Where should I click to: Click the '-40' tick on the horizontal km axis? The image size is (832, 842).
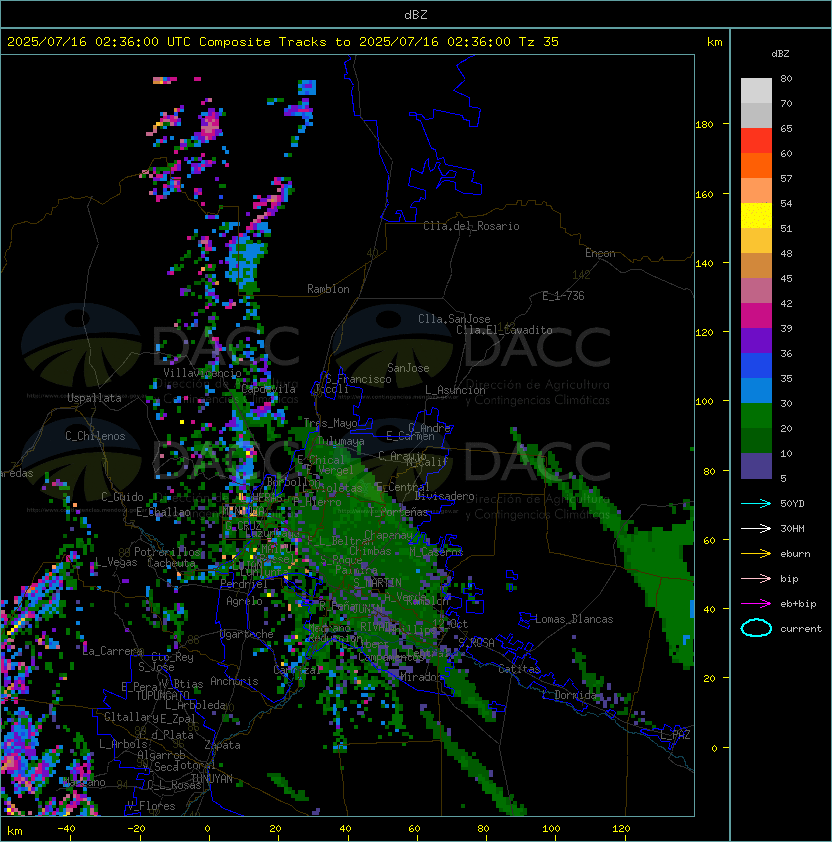[x=66, y=829]
